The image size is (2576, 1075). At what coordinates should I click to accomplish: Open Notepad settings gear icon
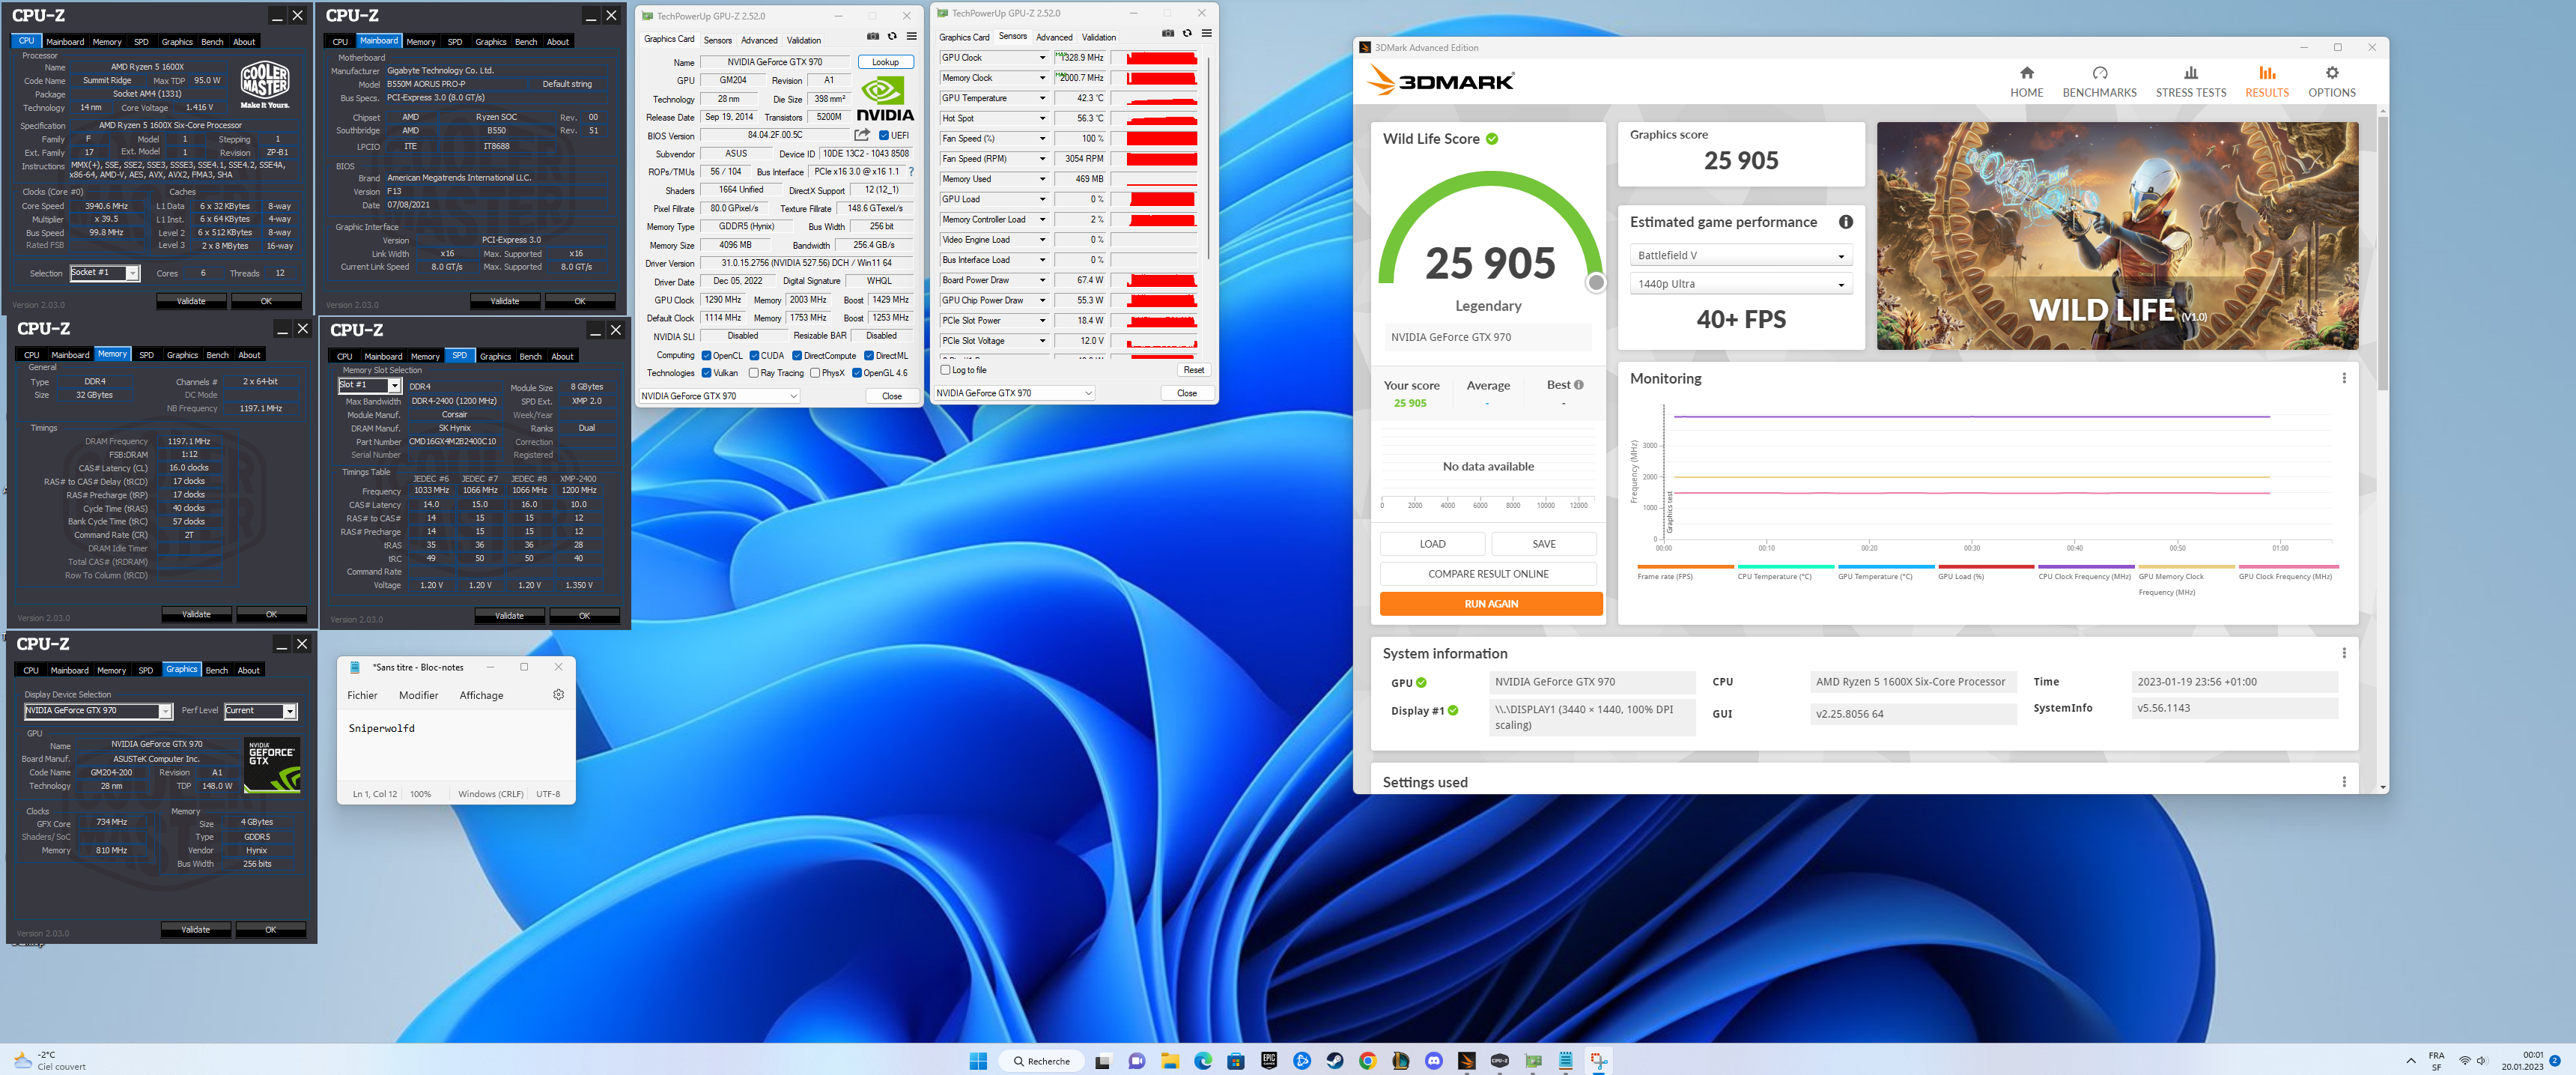[x=558, y=695]
